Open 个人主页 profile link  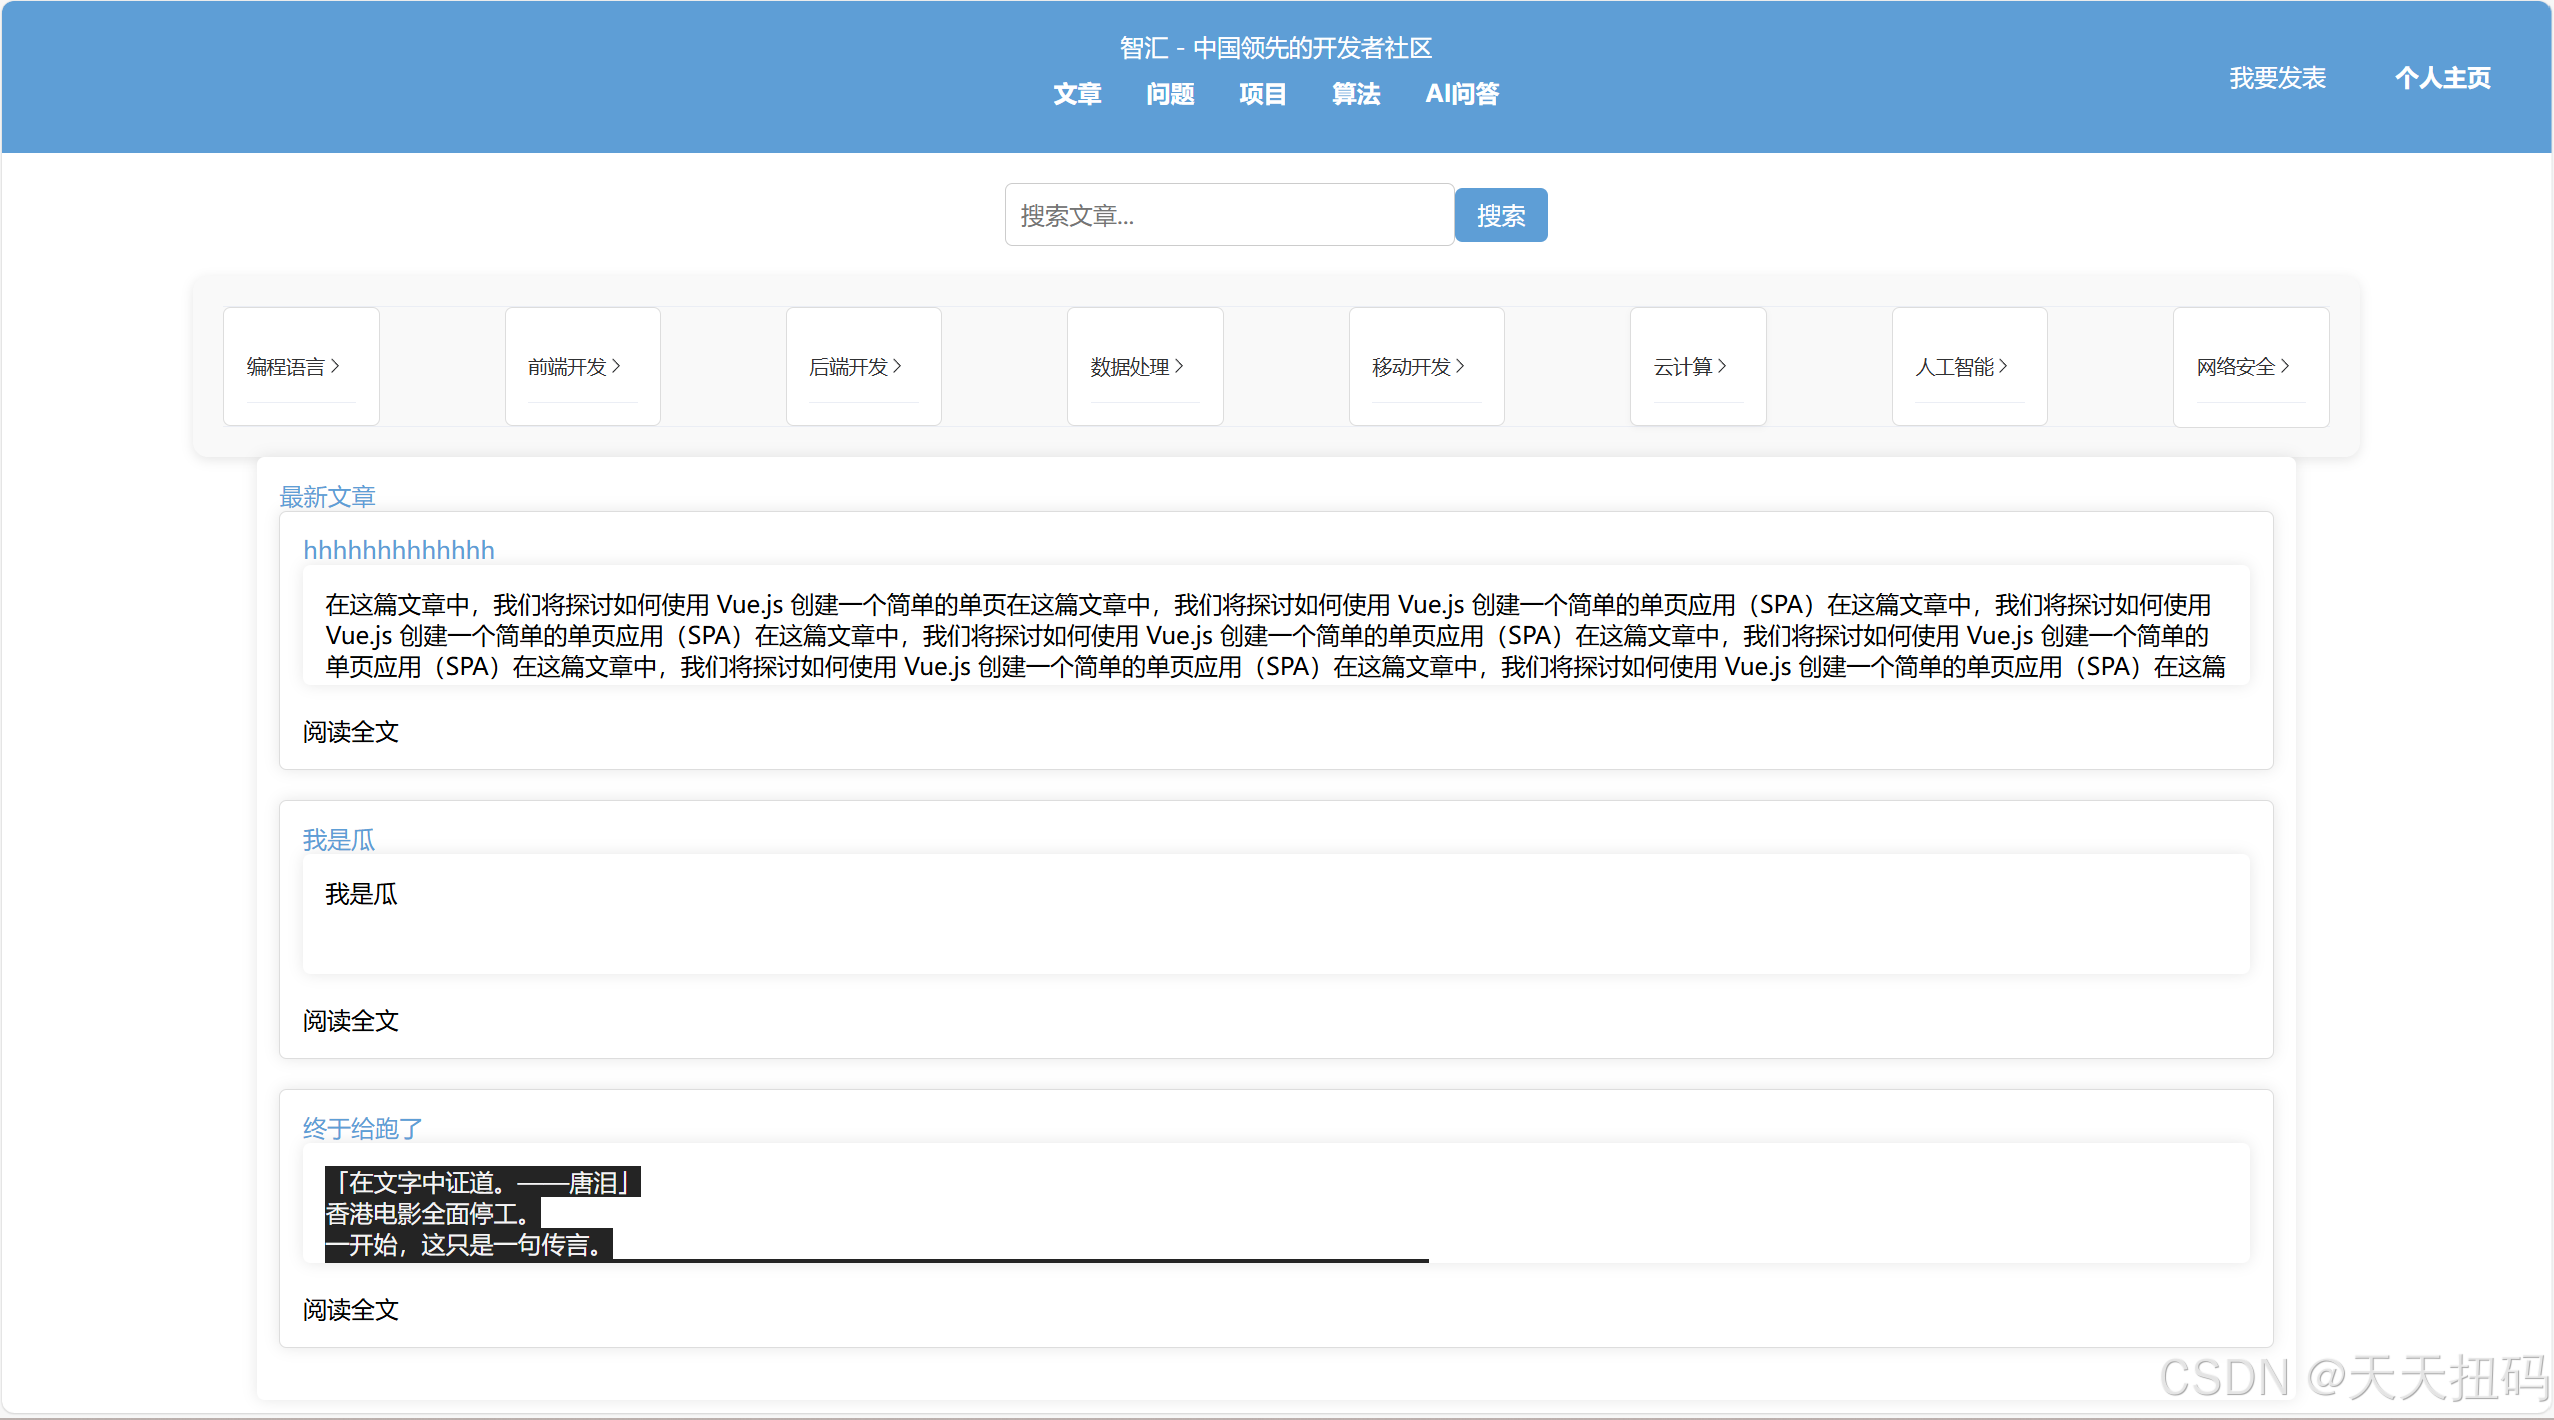pos(2442,78)
